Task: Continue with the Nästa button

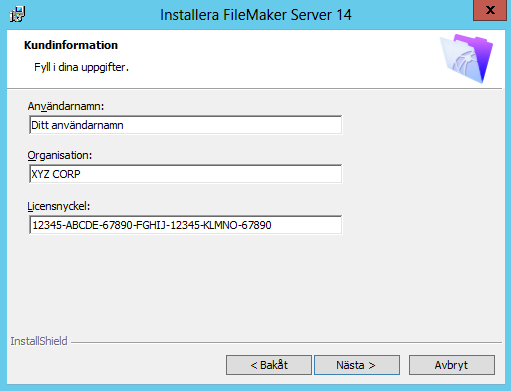Action: pyautogui.click(x=357, y=365)
